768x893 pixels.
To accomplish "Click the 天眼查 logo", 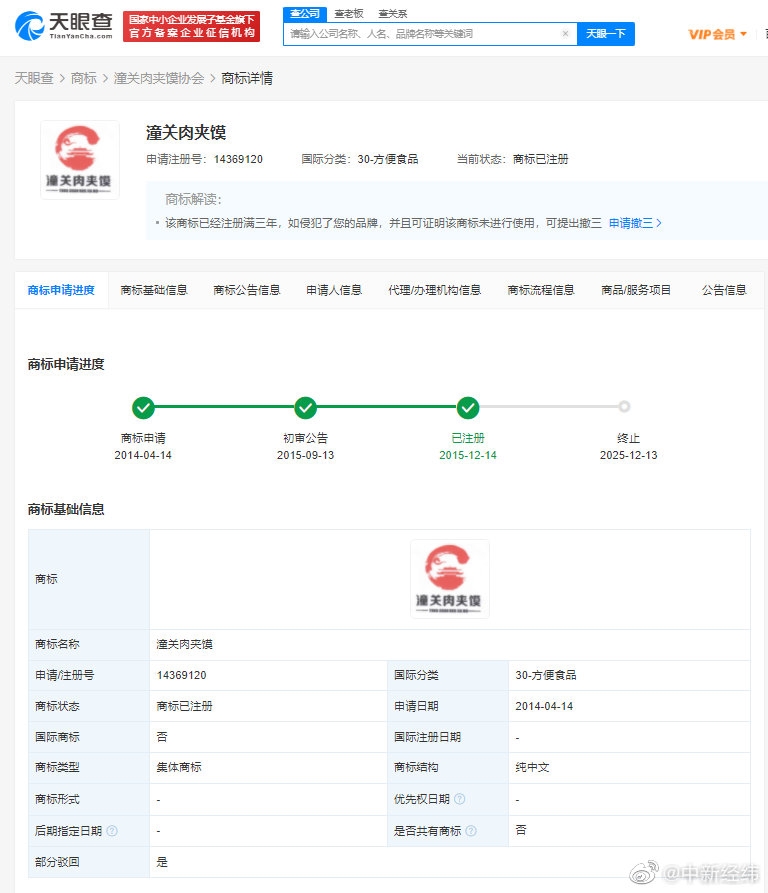I will point(62,27).
